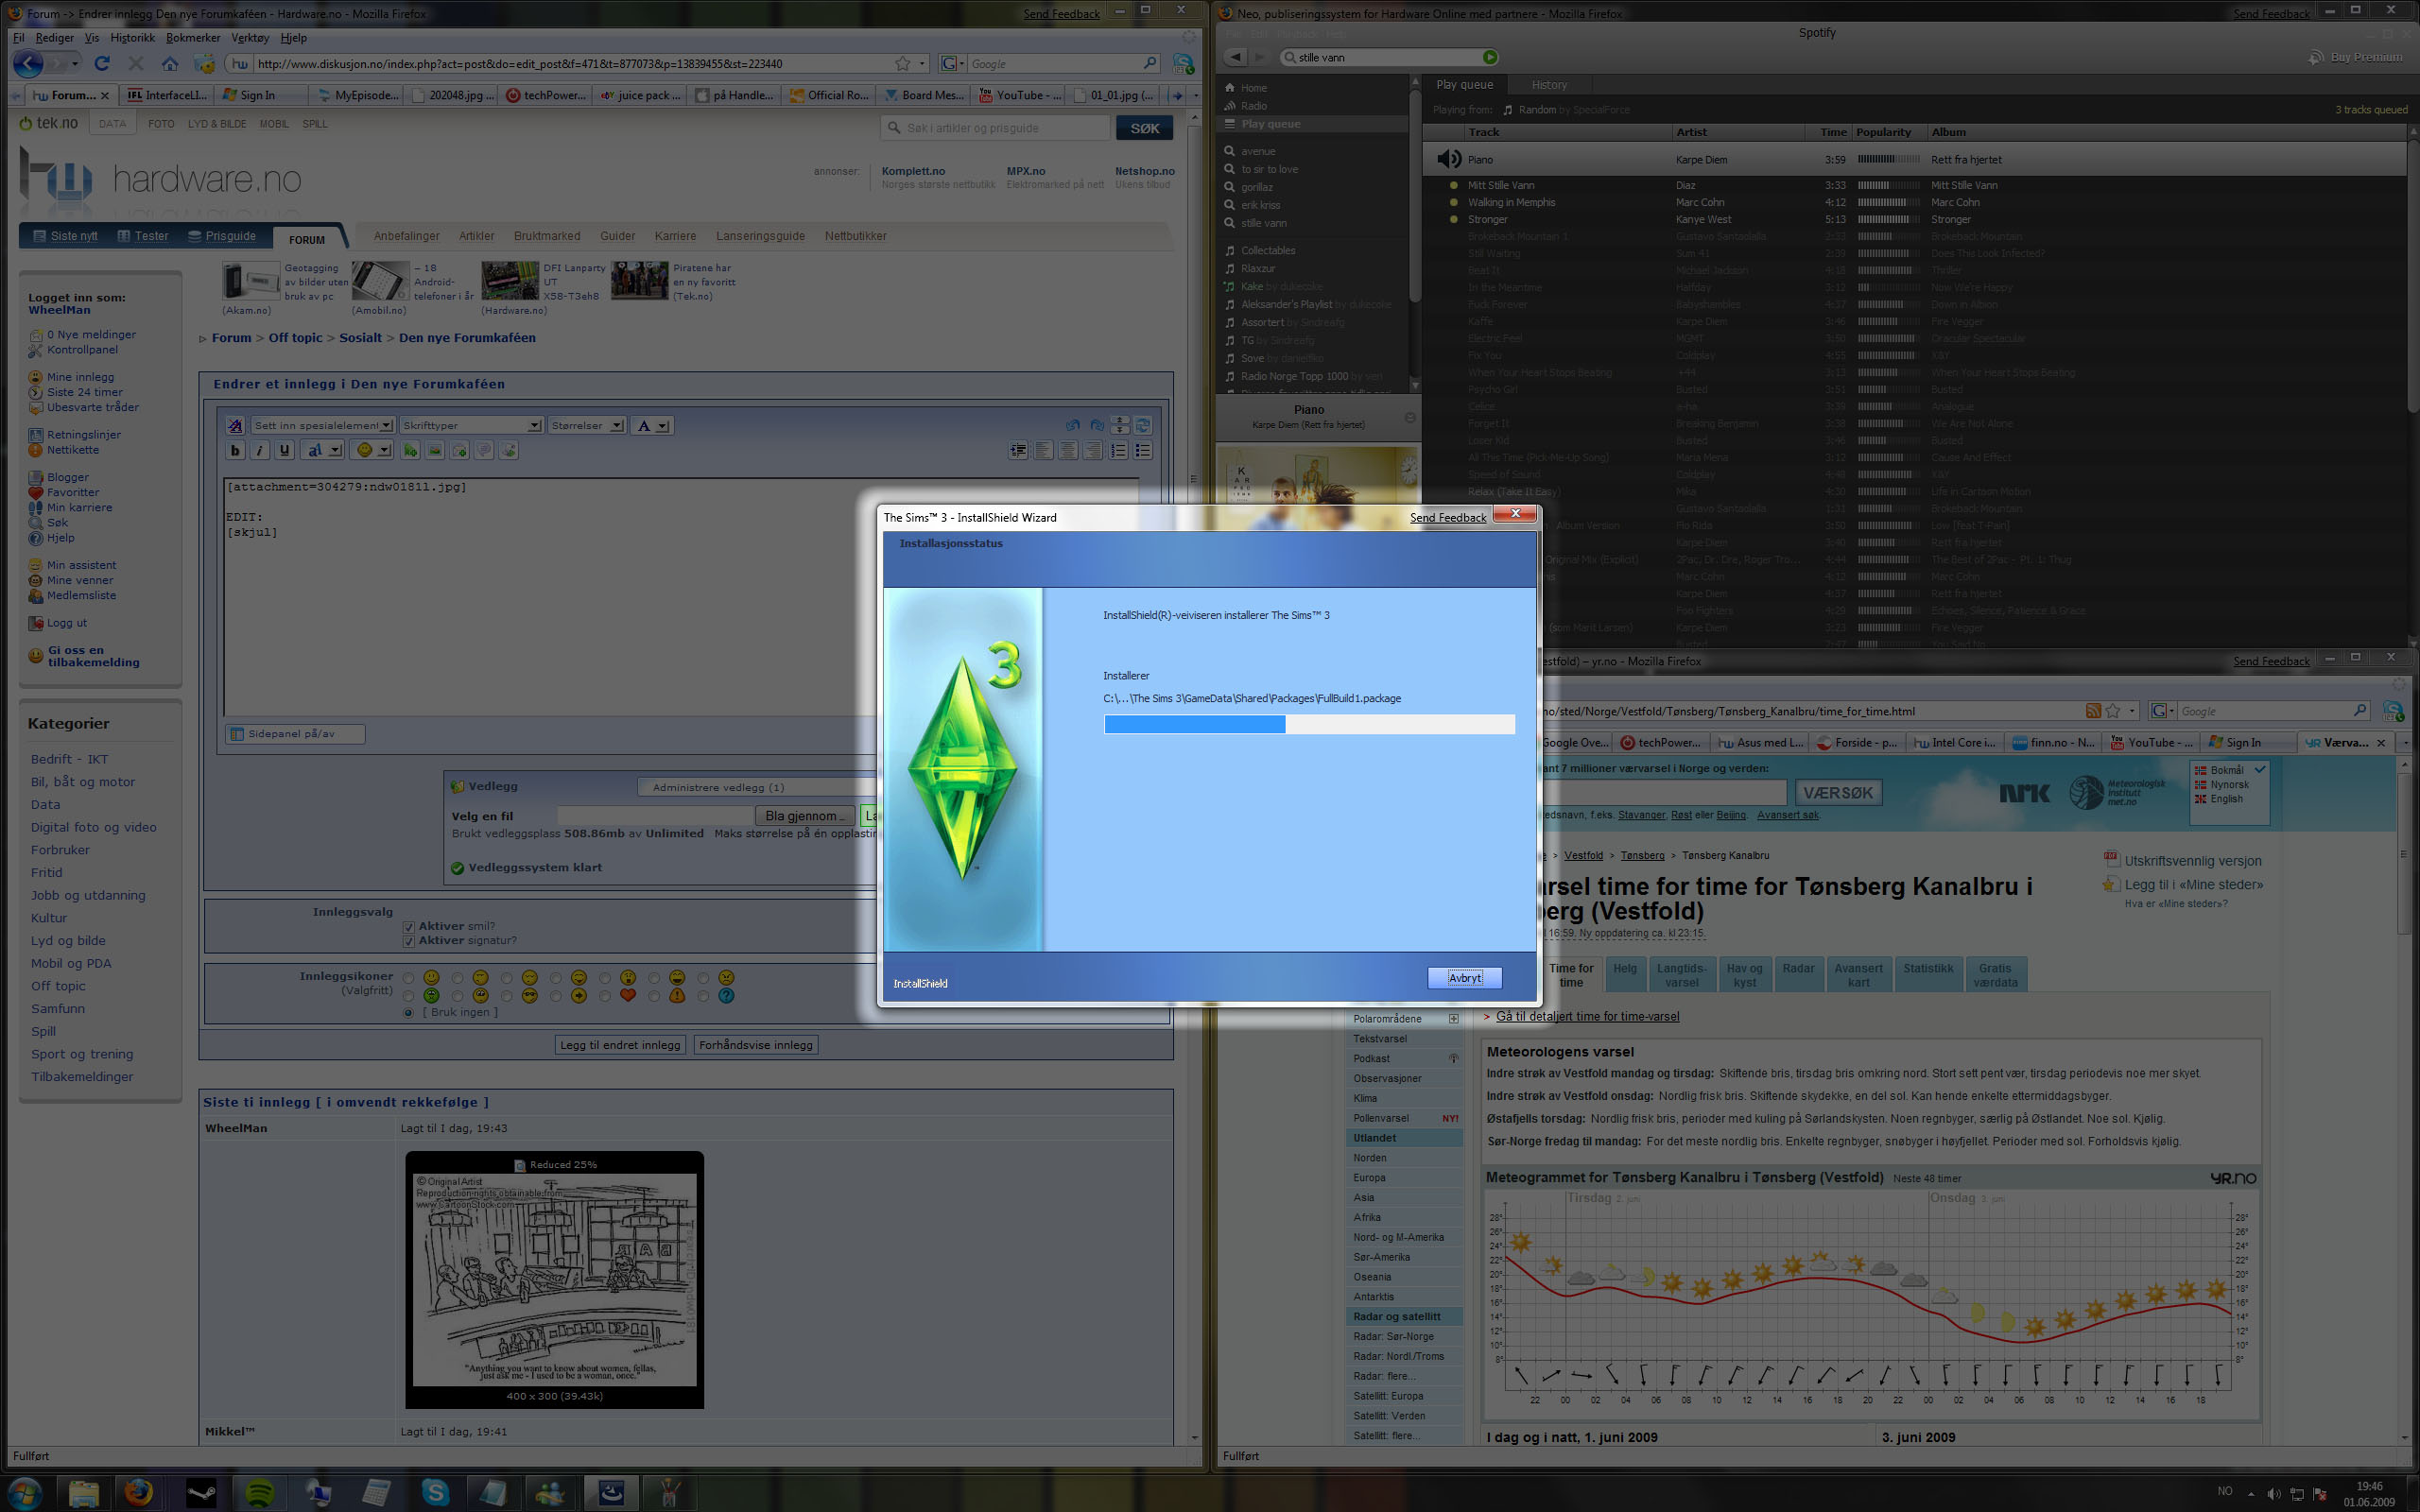Align text right in forum editor
The width and height of the screenshot is (2420, 1512).
[x=1093, y=450]
